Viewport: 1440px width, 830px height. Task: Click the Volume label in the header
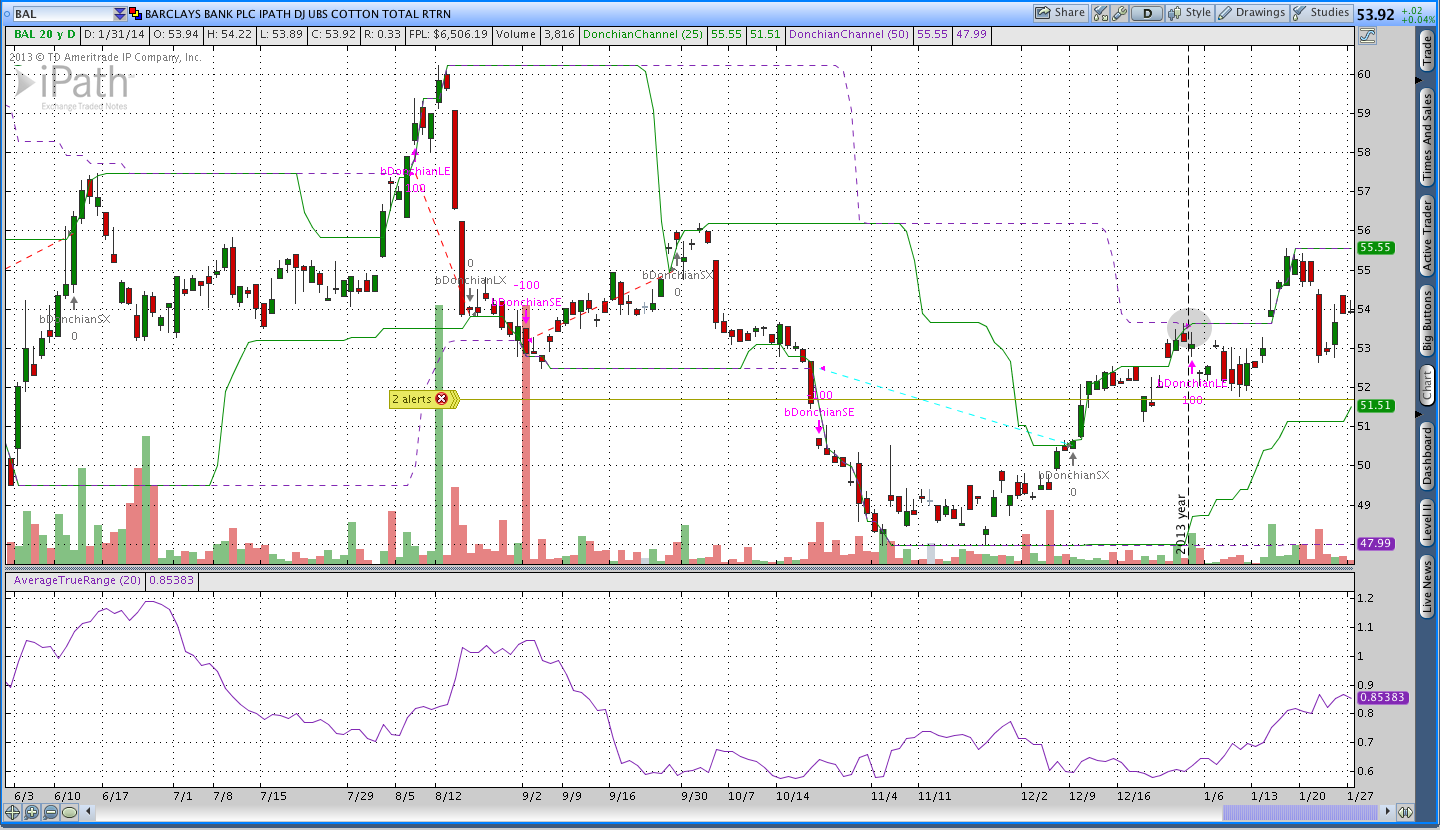(x=516, y=34)
